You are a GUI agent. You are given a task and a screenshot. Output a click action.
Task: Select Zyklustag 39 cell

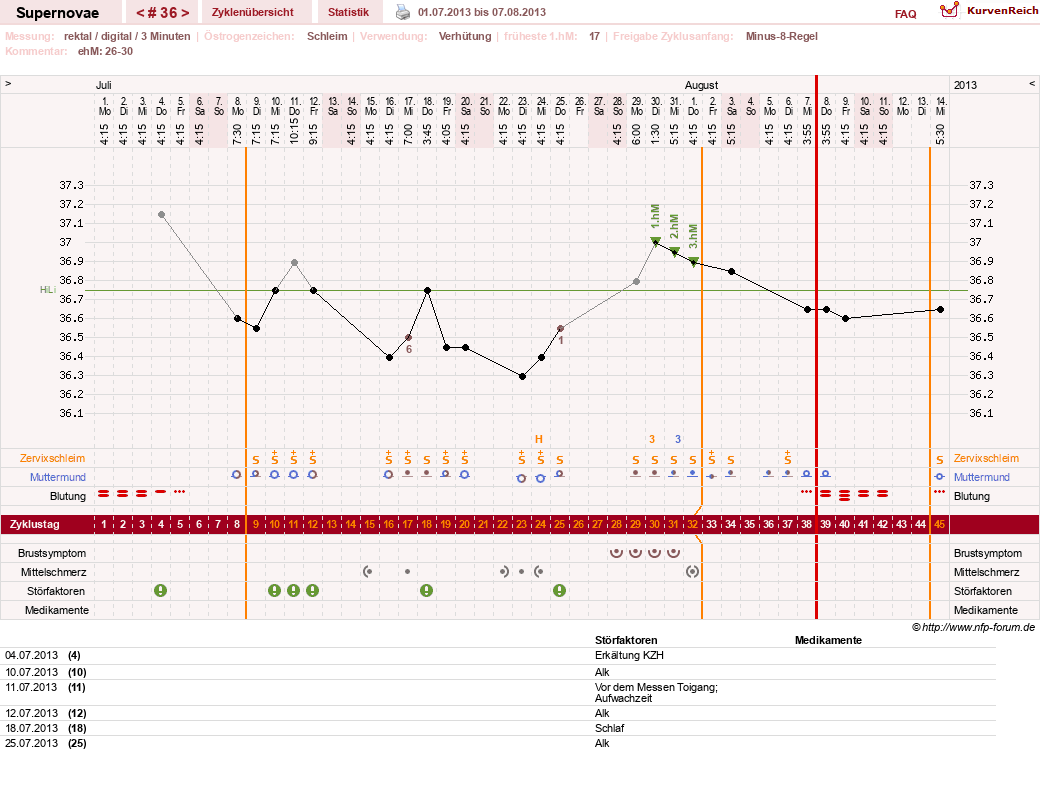click(x=826, y=524)
